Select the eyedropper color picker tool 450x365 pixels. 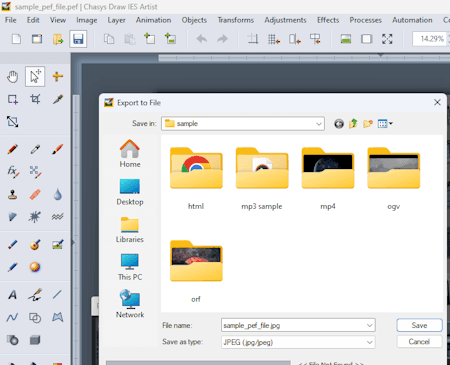click(x=35, y=149)
